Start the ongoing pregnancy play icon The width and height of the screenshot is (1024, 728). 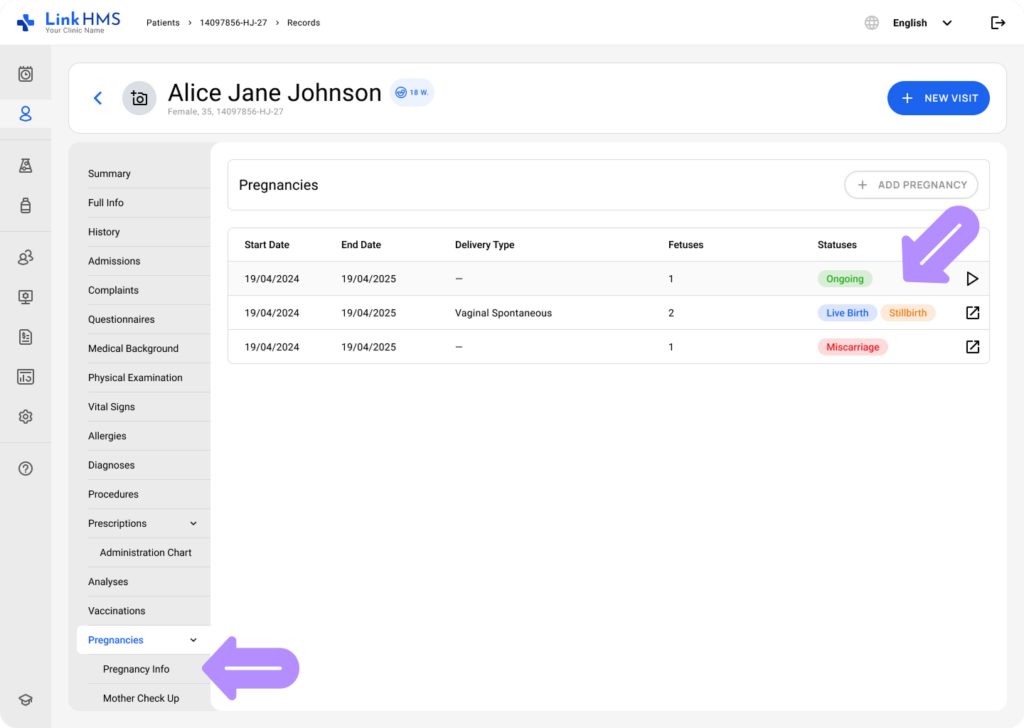972,279
